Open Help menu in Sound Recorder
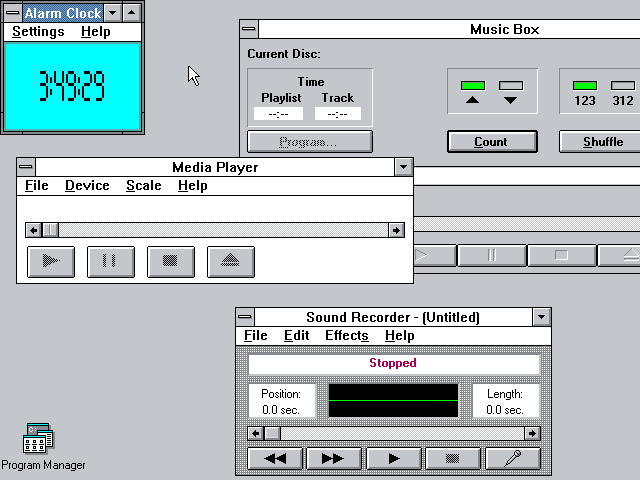This screenshot has height=480, width=640. [400, 336]
